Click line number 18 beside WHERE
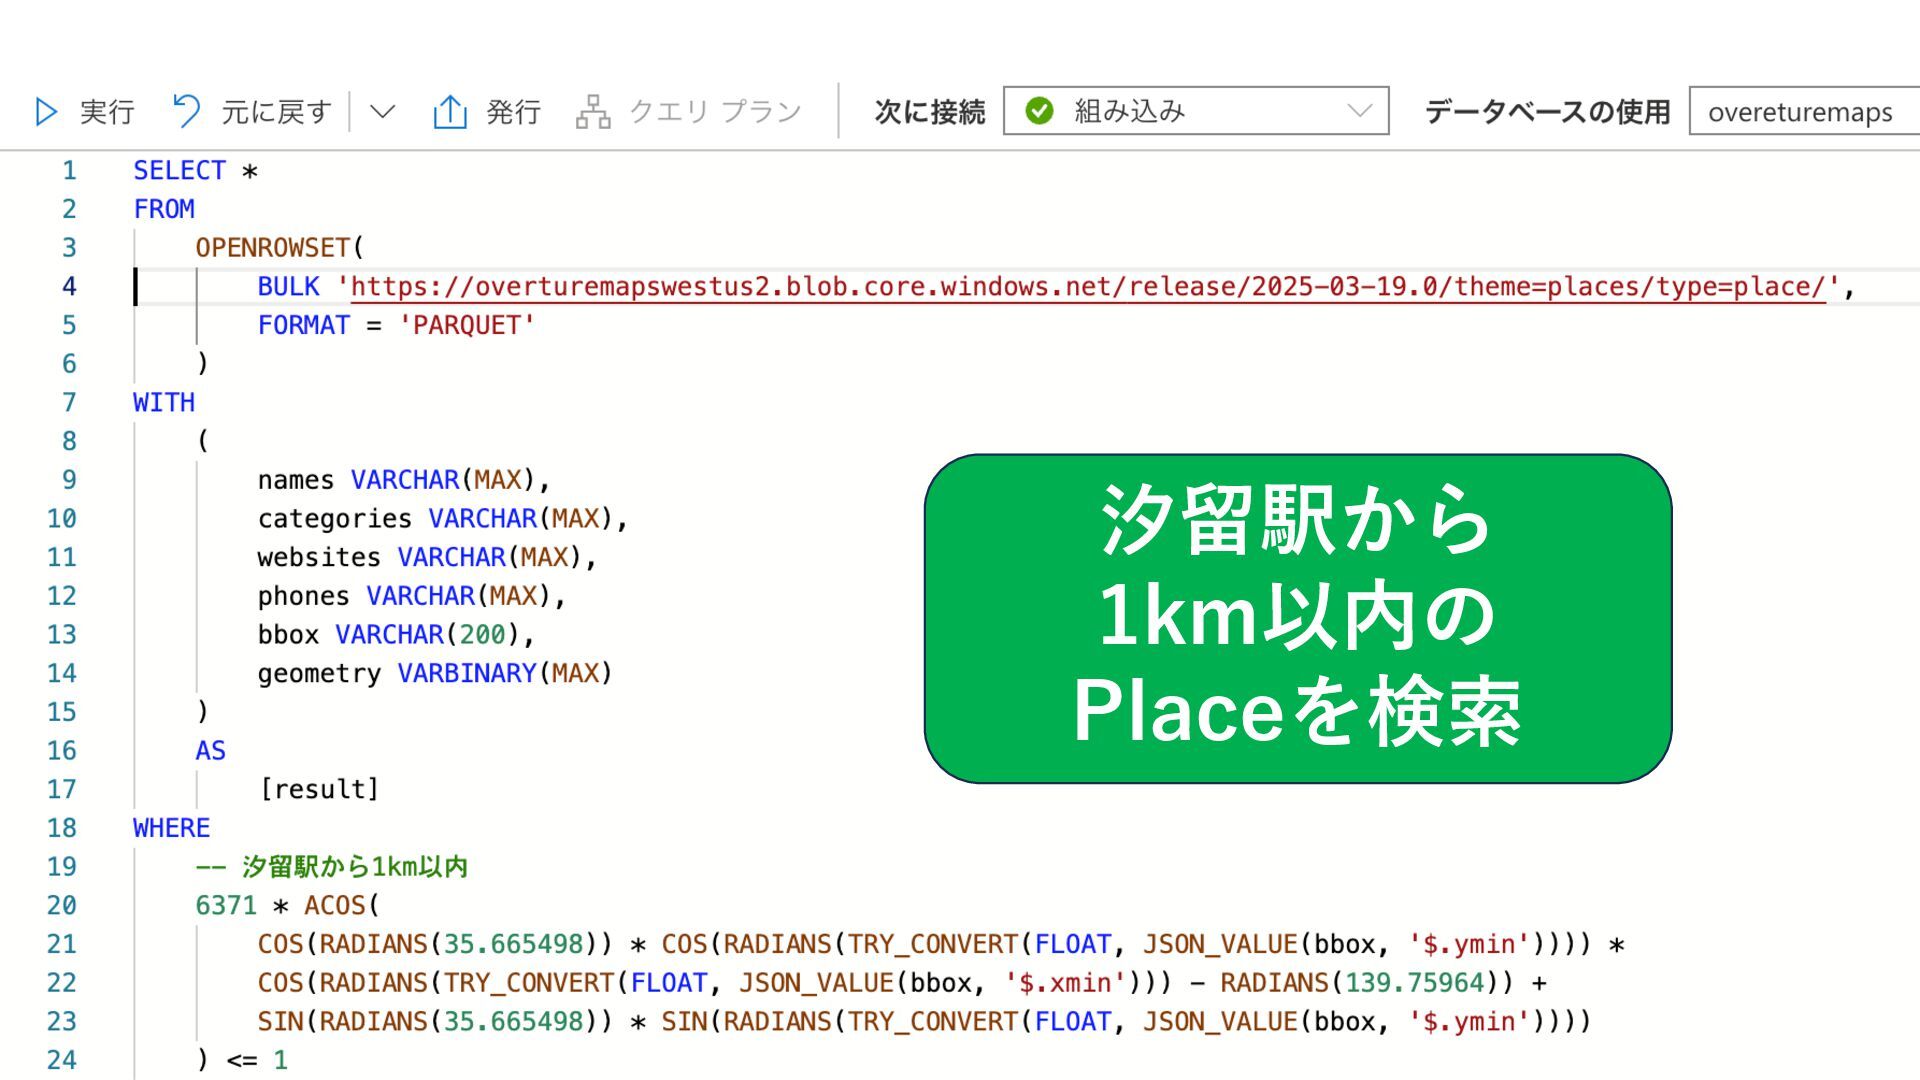1920x1080 pixels. coord(62,828)
